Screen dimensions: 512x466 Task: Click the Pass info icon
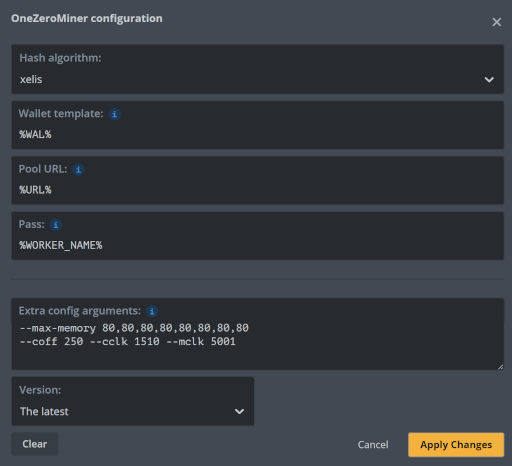tap(56, 225)
